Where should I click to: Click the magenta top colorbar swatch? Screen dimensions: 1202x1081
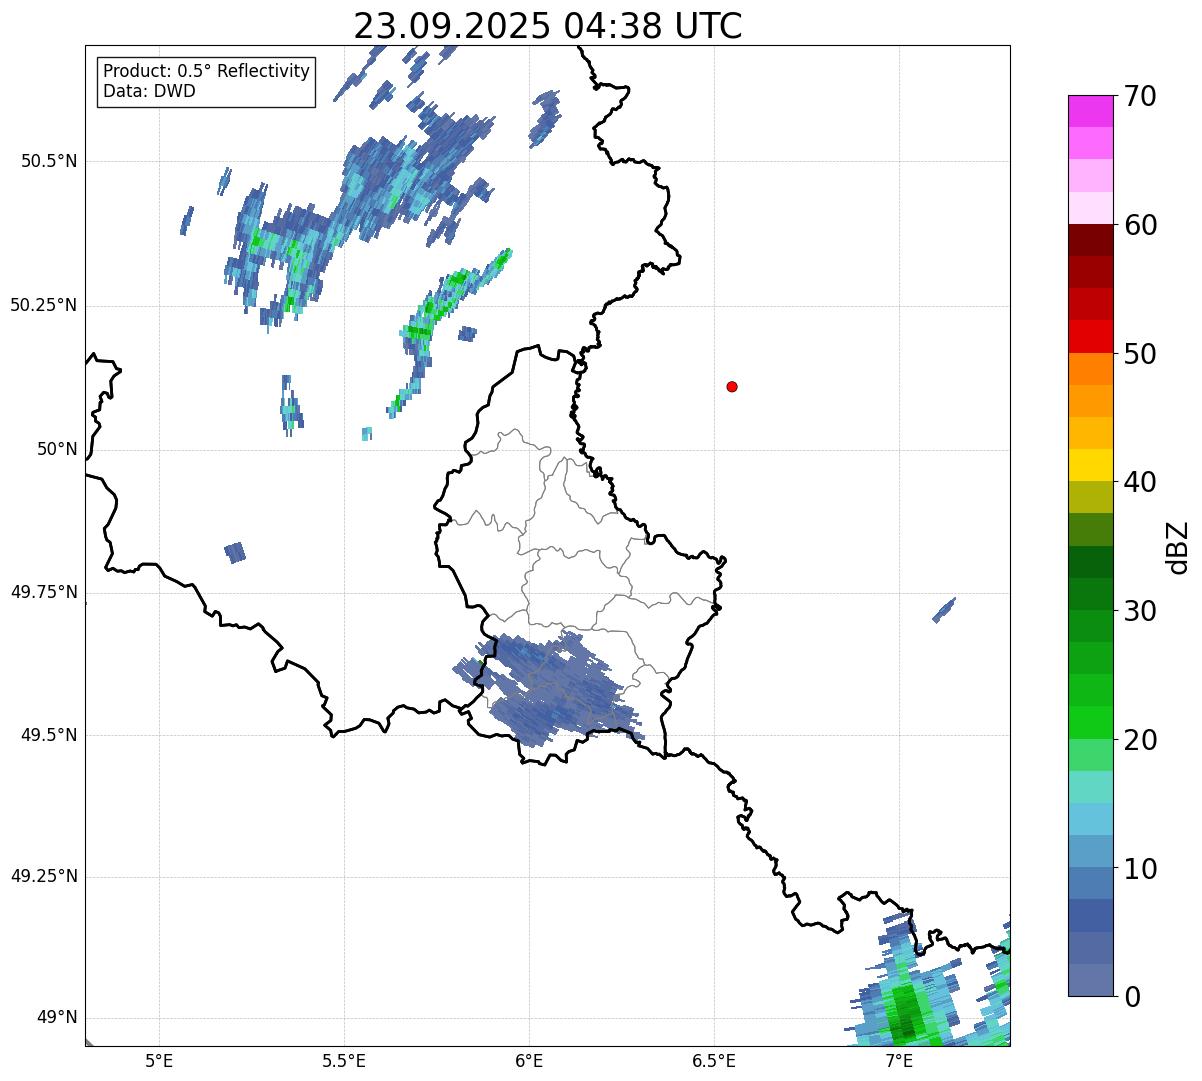(x=1090, y=111)
